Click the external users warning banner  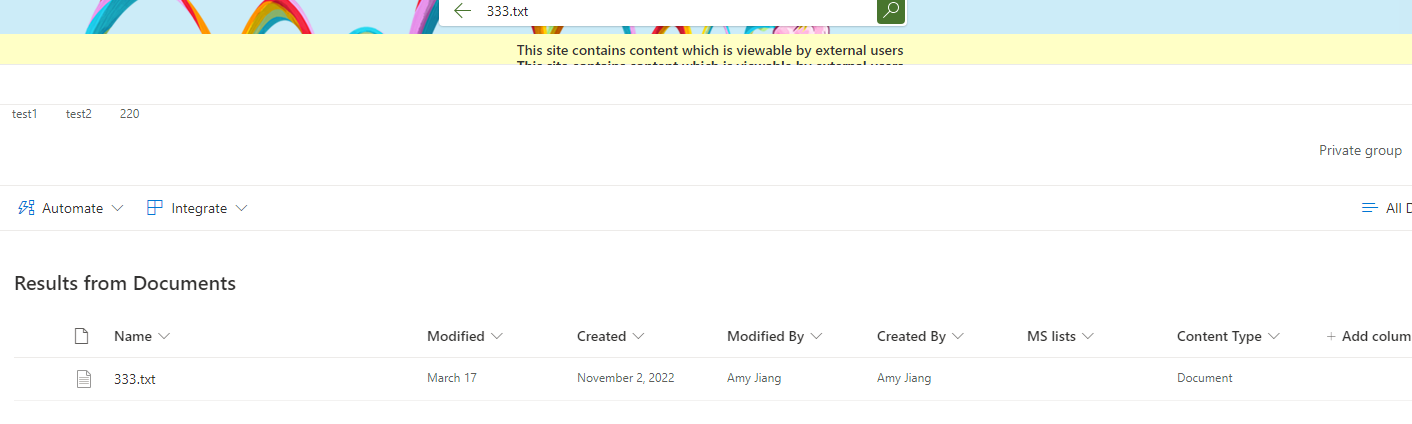(706, 49)
